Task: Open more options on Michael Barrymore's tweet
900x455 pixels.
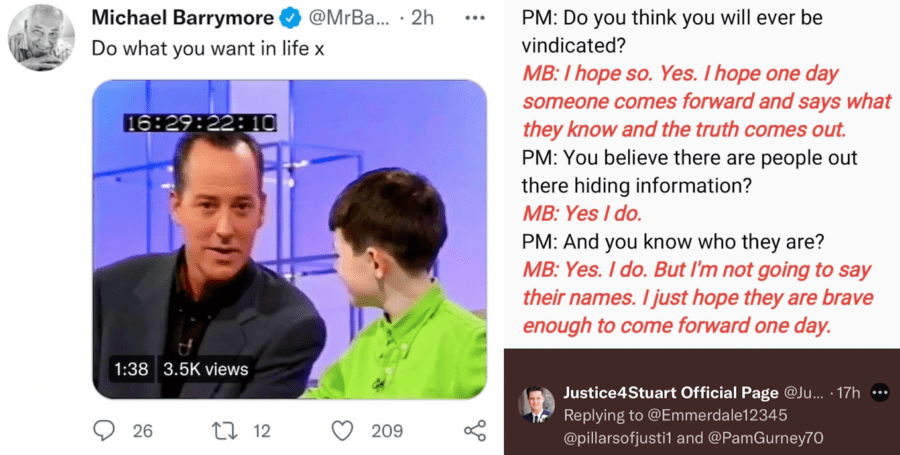Action: coord(475,19)
